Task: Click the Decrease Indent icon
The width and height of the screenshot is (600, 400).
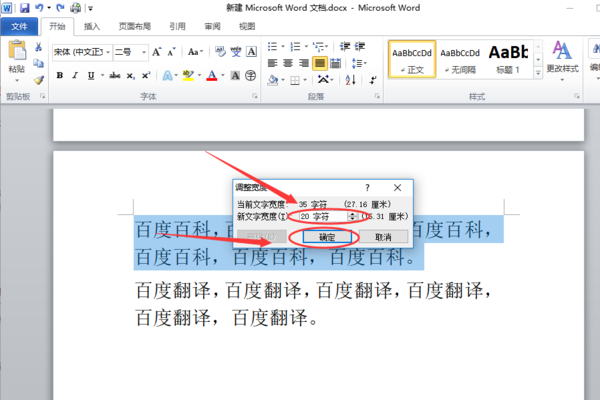Action: (345, 47)
